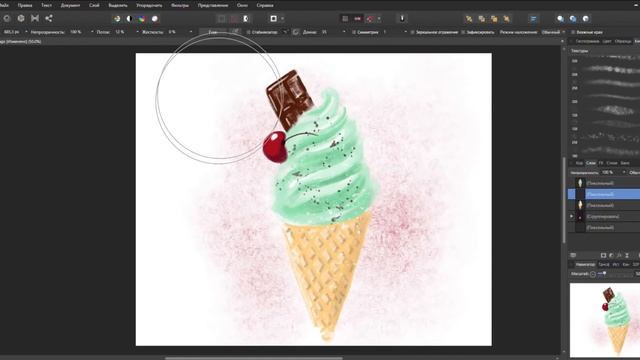Click the Export persona share icon
The width and height of the screenshot is (640, 360).
pos(49,18)
